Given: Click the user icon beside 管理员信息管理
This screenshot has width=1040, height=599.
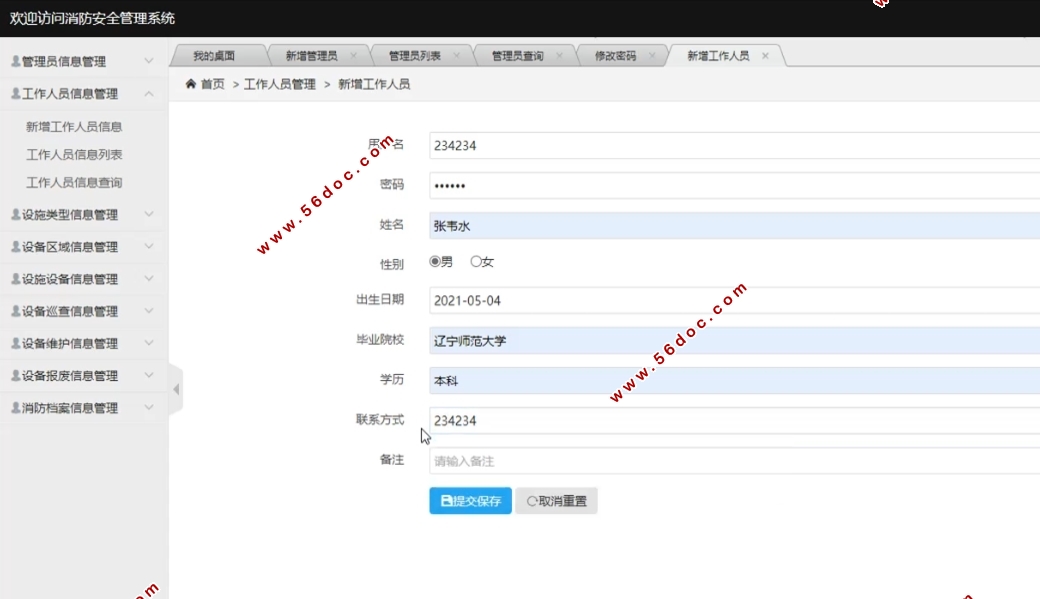Looking at the screenshot, I should coord(15,61).
